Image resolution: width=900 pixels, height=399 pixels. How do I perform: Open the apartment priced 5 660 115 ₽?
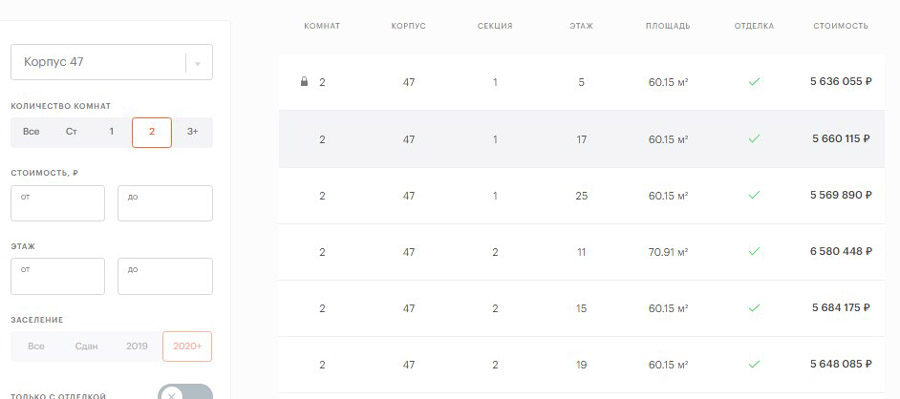click(581, 139)
